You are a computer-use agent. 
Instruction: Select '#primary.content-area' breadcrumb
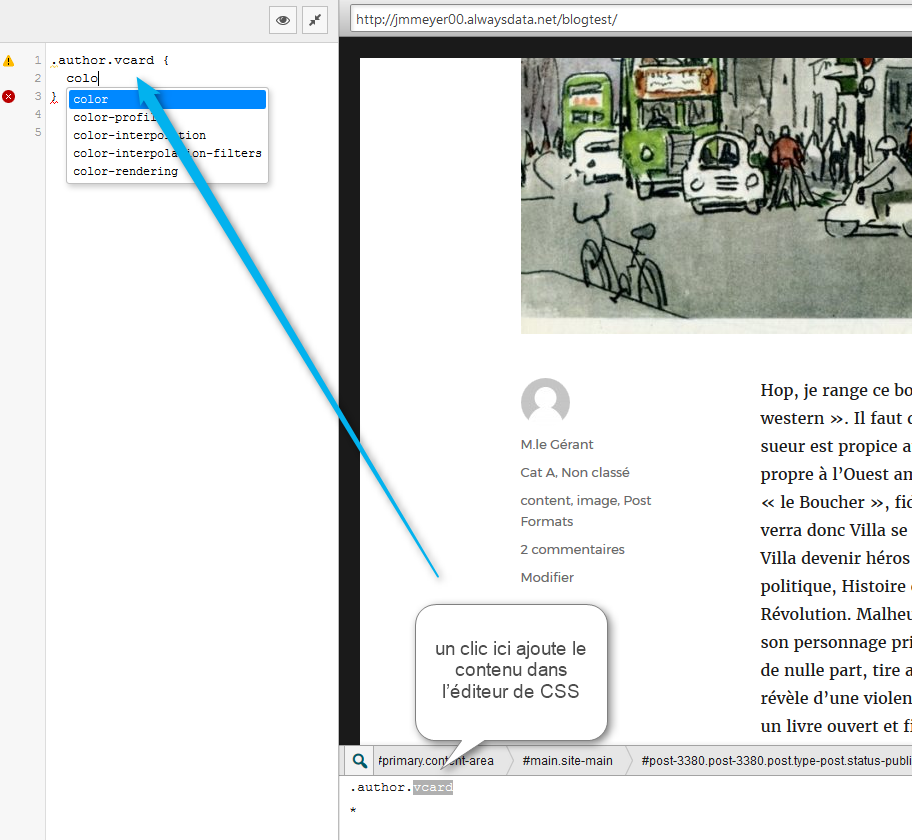click(436, 760)
